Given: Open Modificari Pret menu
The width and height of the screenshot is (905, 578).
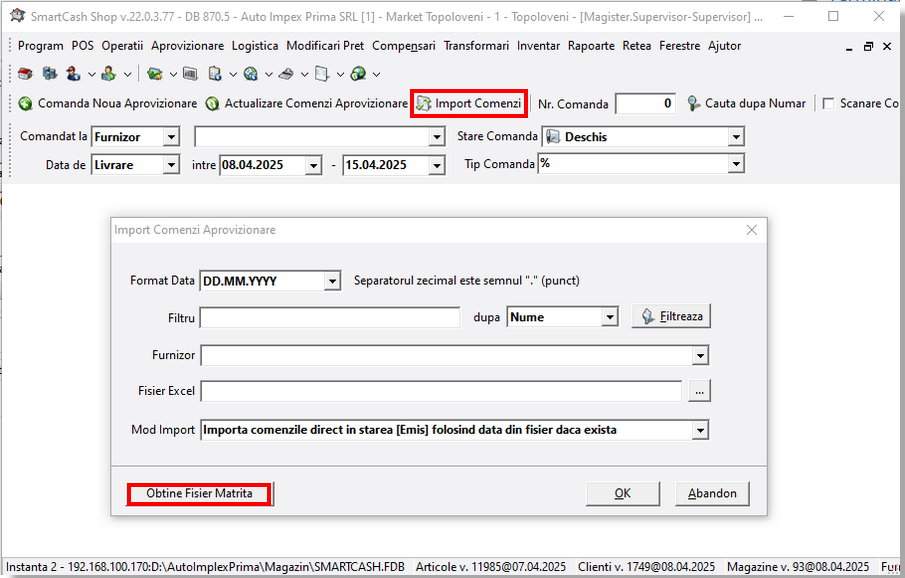Looking at the screenshot, I should point(325,46).
